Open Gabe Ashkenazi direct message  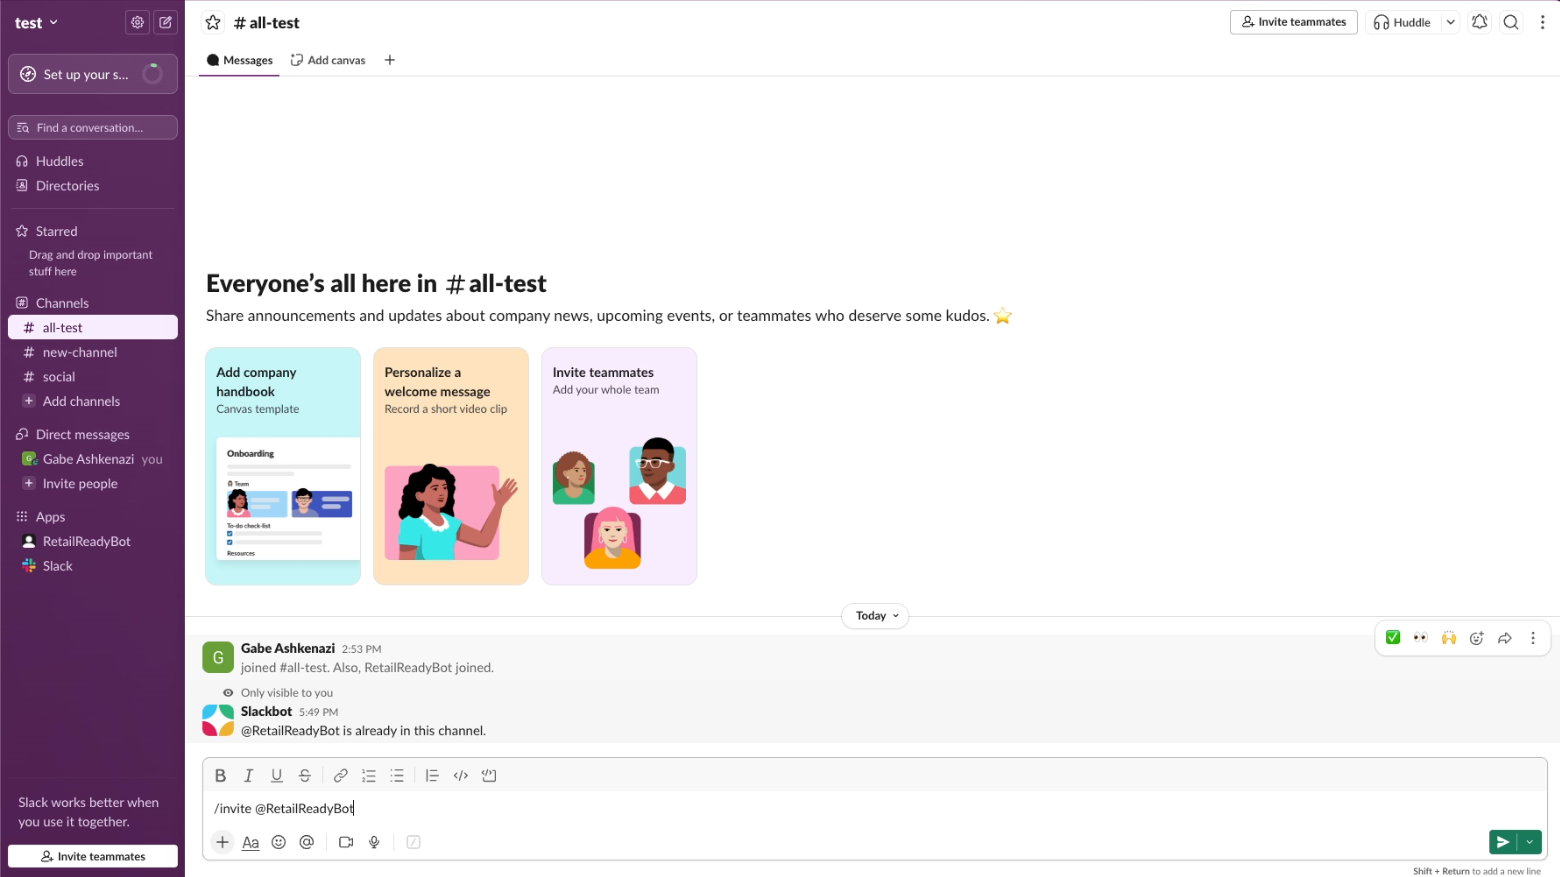point(93,459)
